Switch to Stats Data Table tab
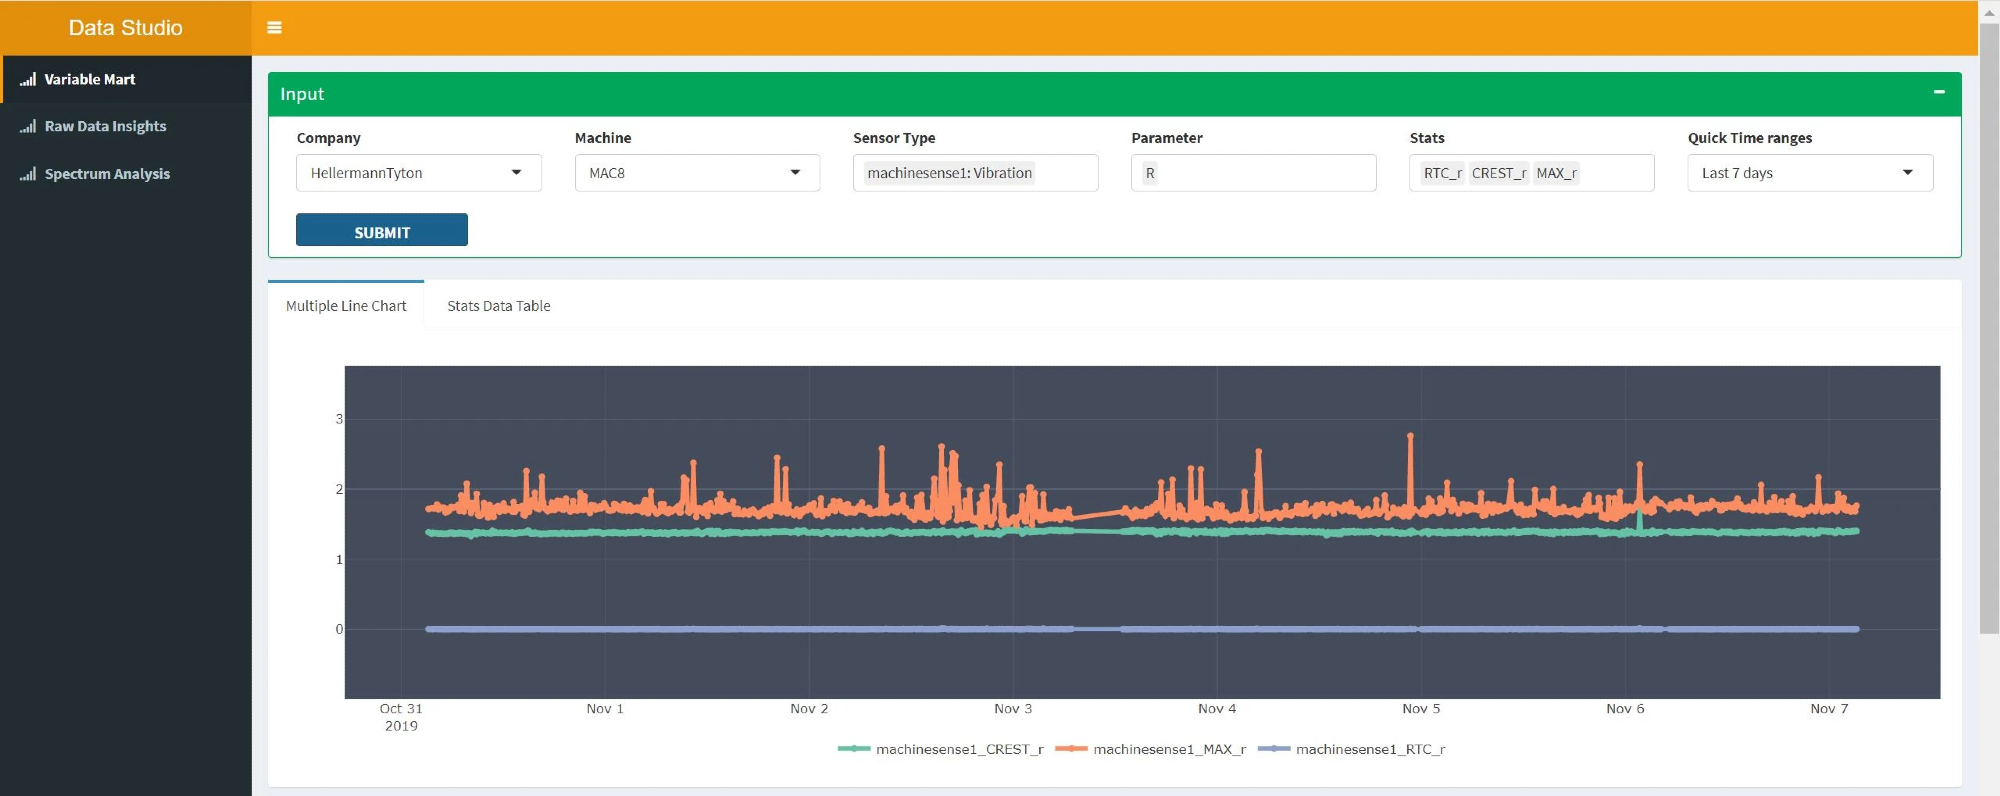This screenshot has width=2000, height=796. (x=499, y=306)
